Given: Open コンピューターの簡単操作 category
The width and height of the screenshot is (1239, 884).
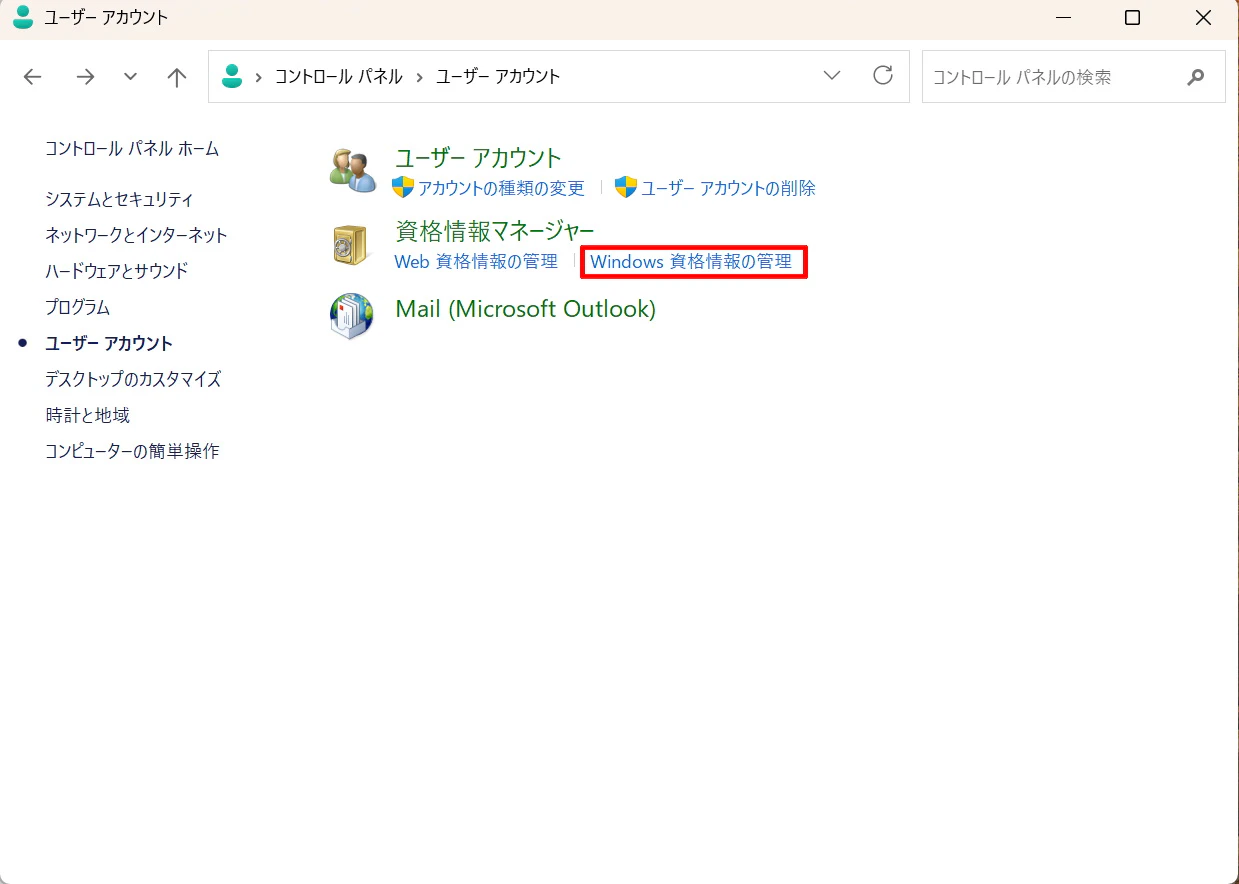Looking at the screenshot, I should point(132,452).
